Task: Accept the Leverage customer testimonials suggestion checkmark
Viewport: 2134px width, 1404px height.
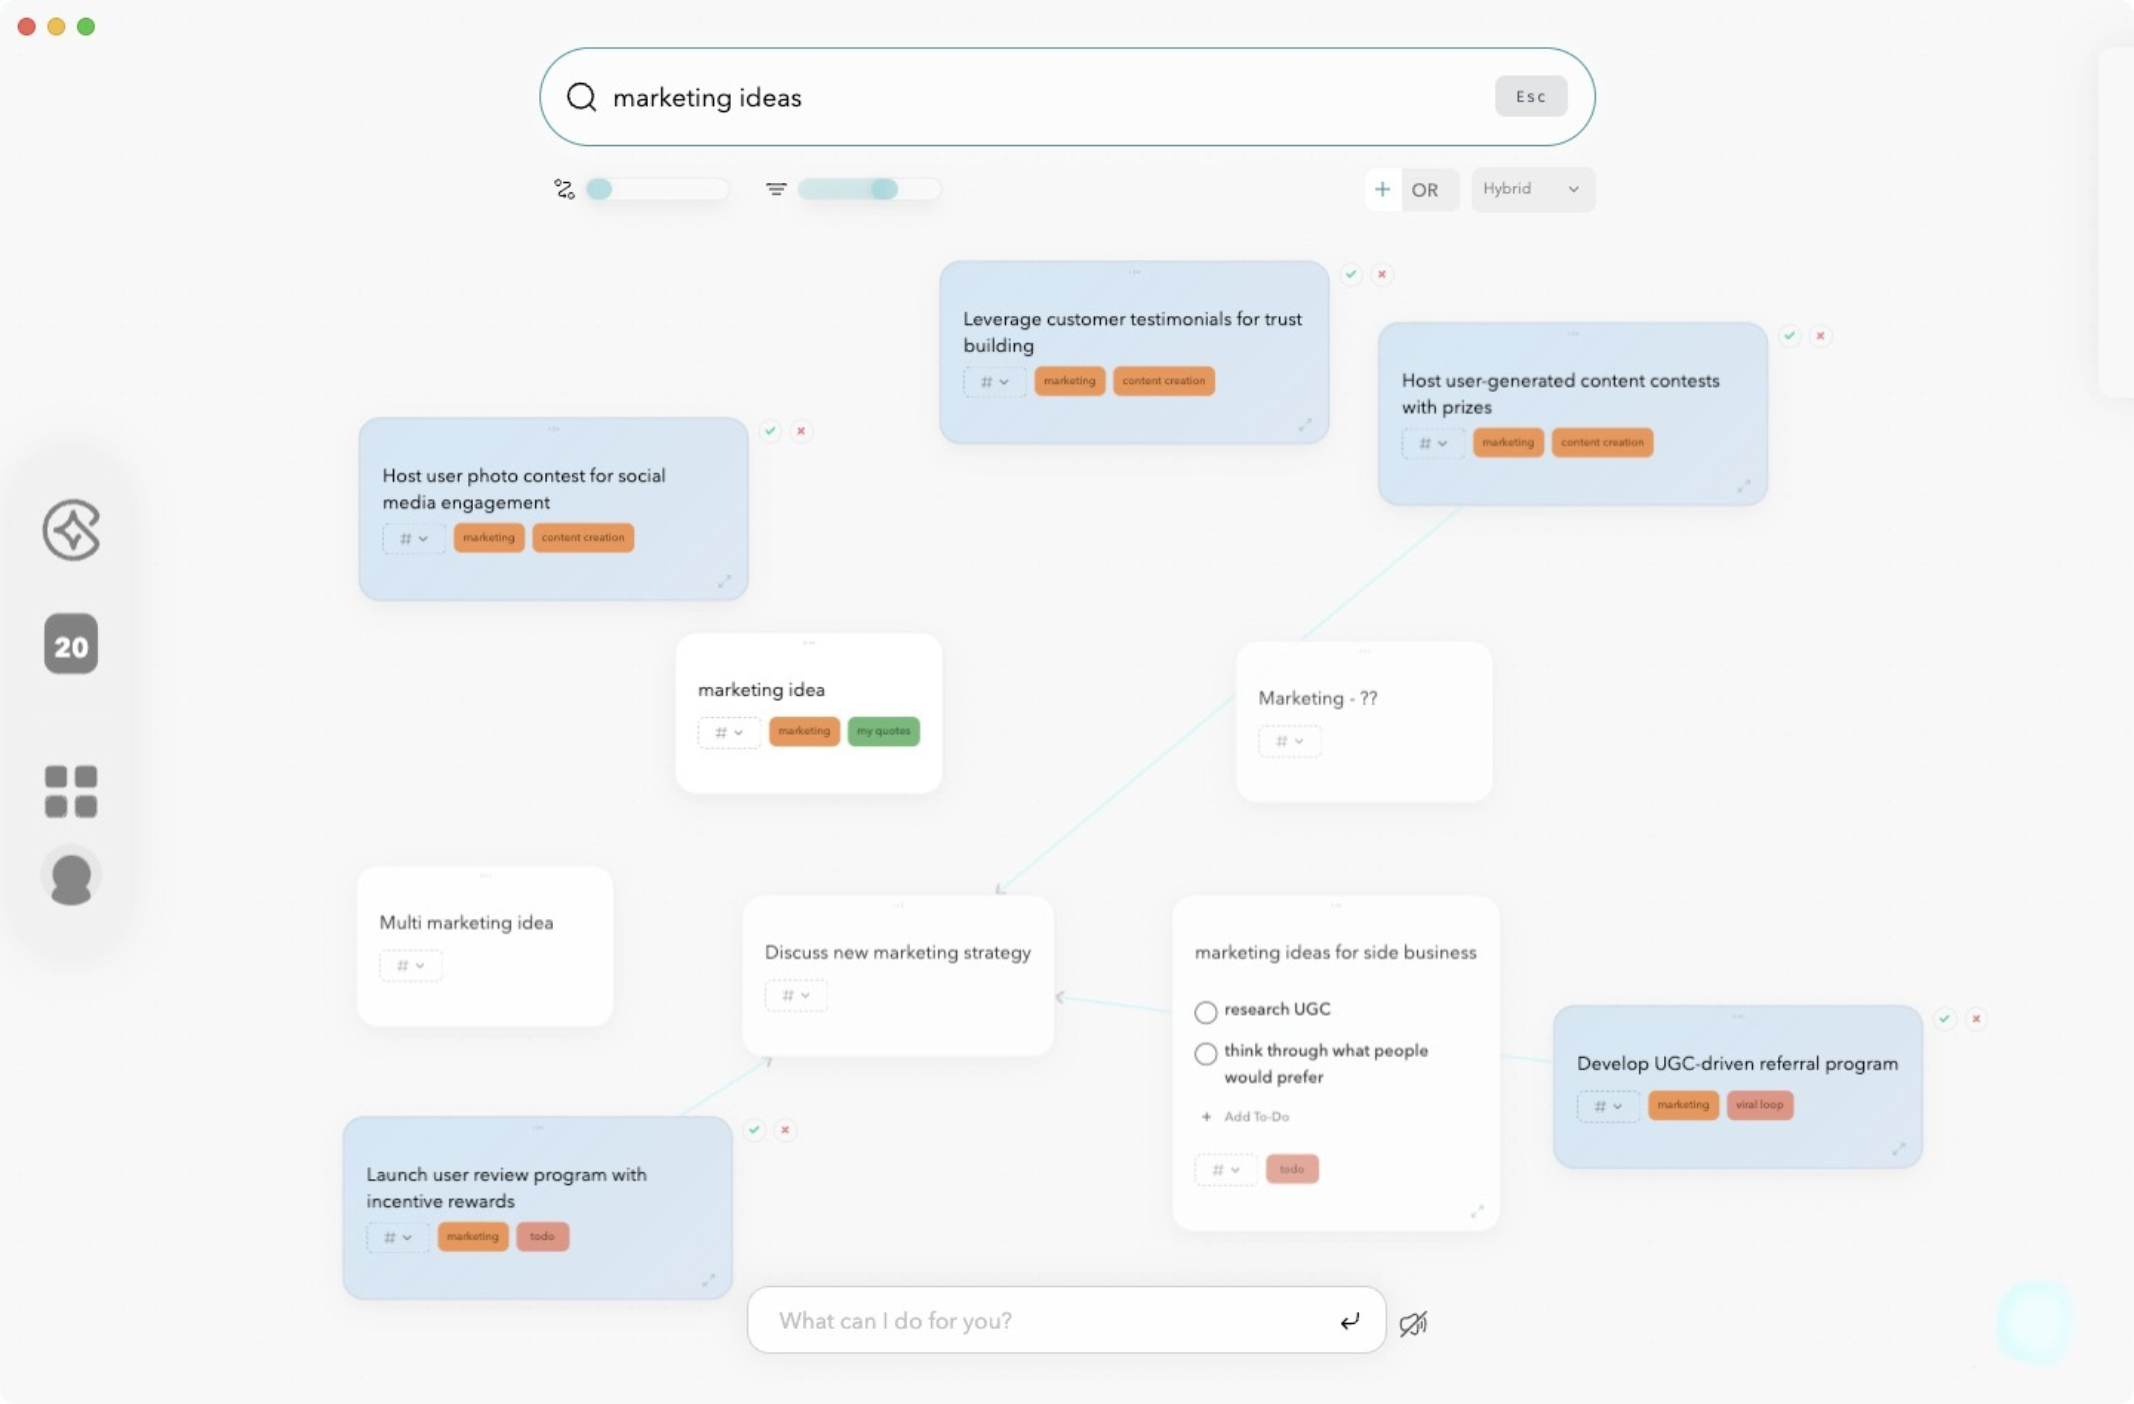Action: 1351,274
